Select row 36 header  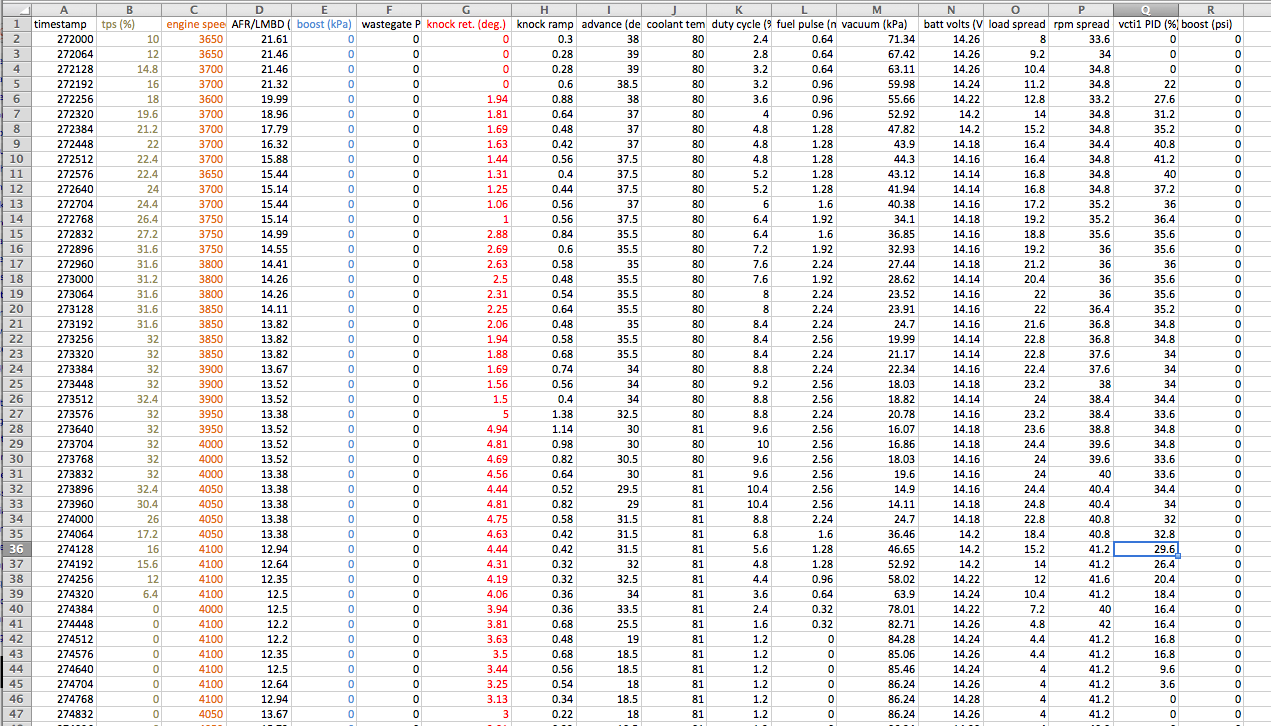coord(15,549)
